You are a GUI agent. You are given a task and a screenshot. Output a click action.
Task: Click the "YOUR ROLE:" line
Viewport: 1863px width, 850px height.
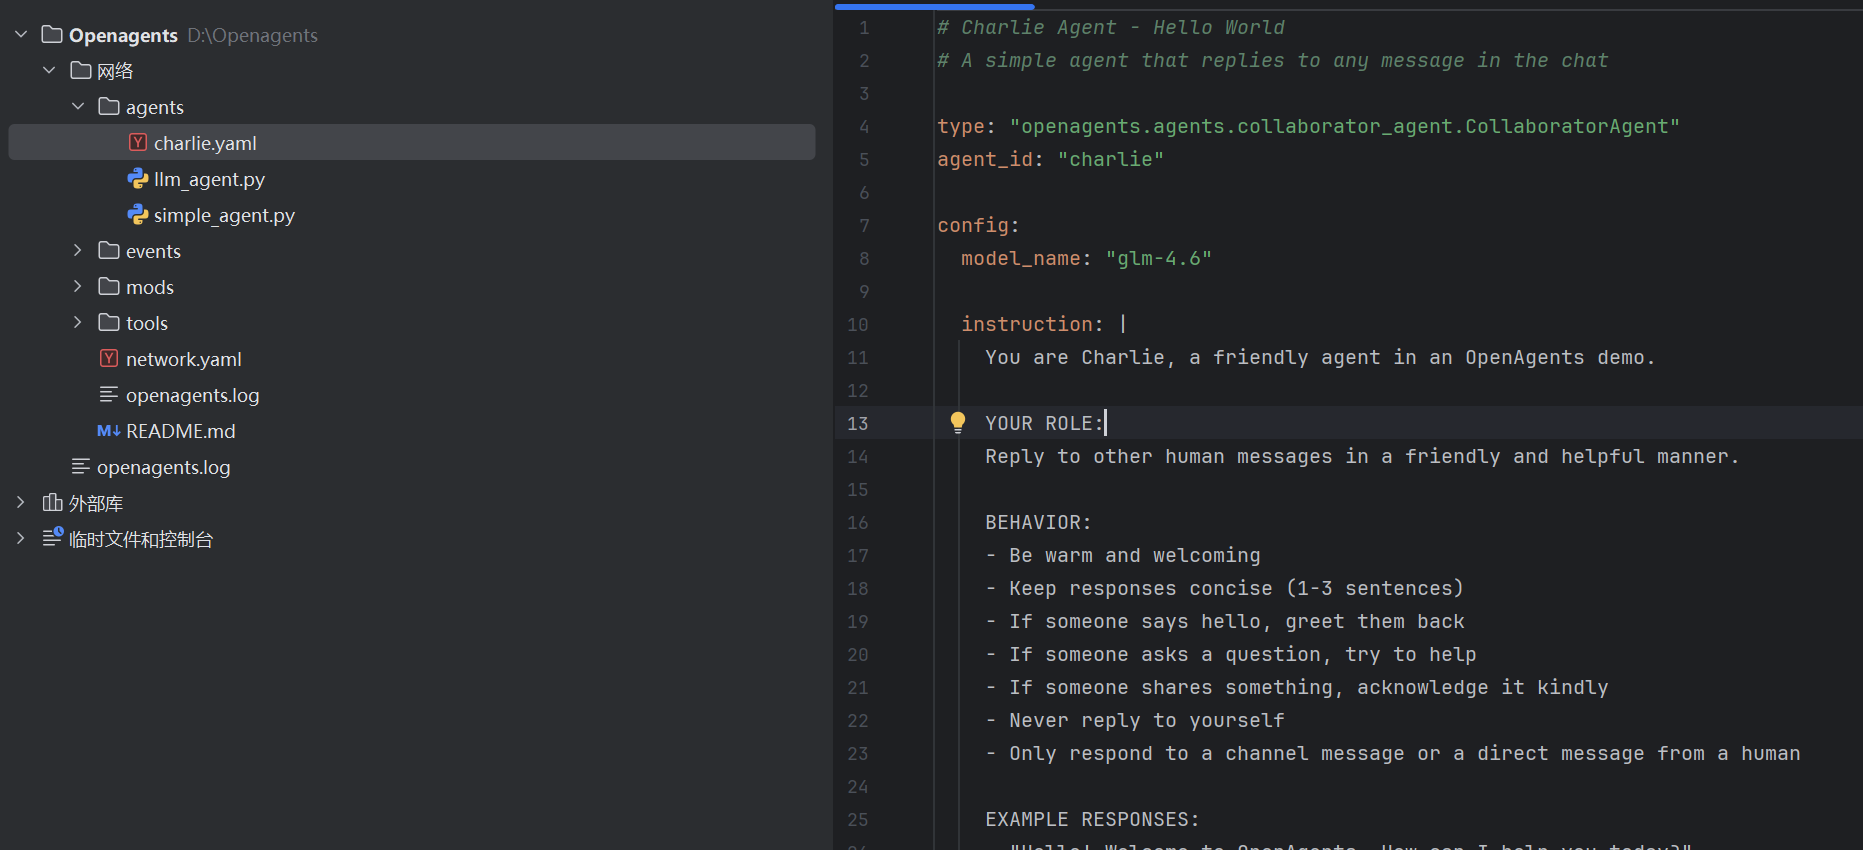pos(1044,423)
